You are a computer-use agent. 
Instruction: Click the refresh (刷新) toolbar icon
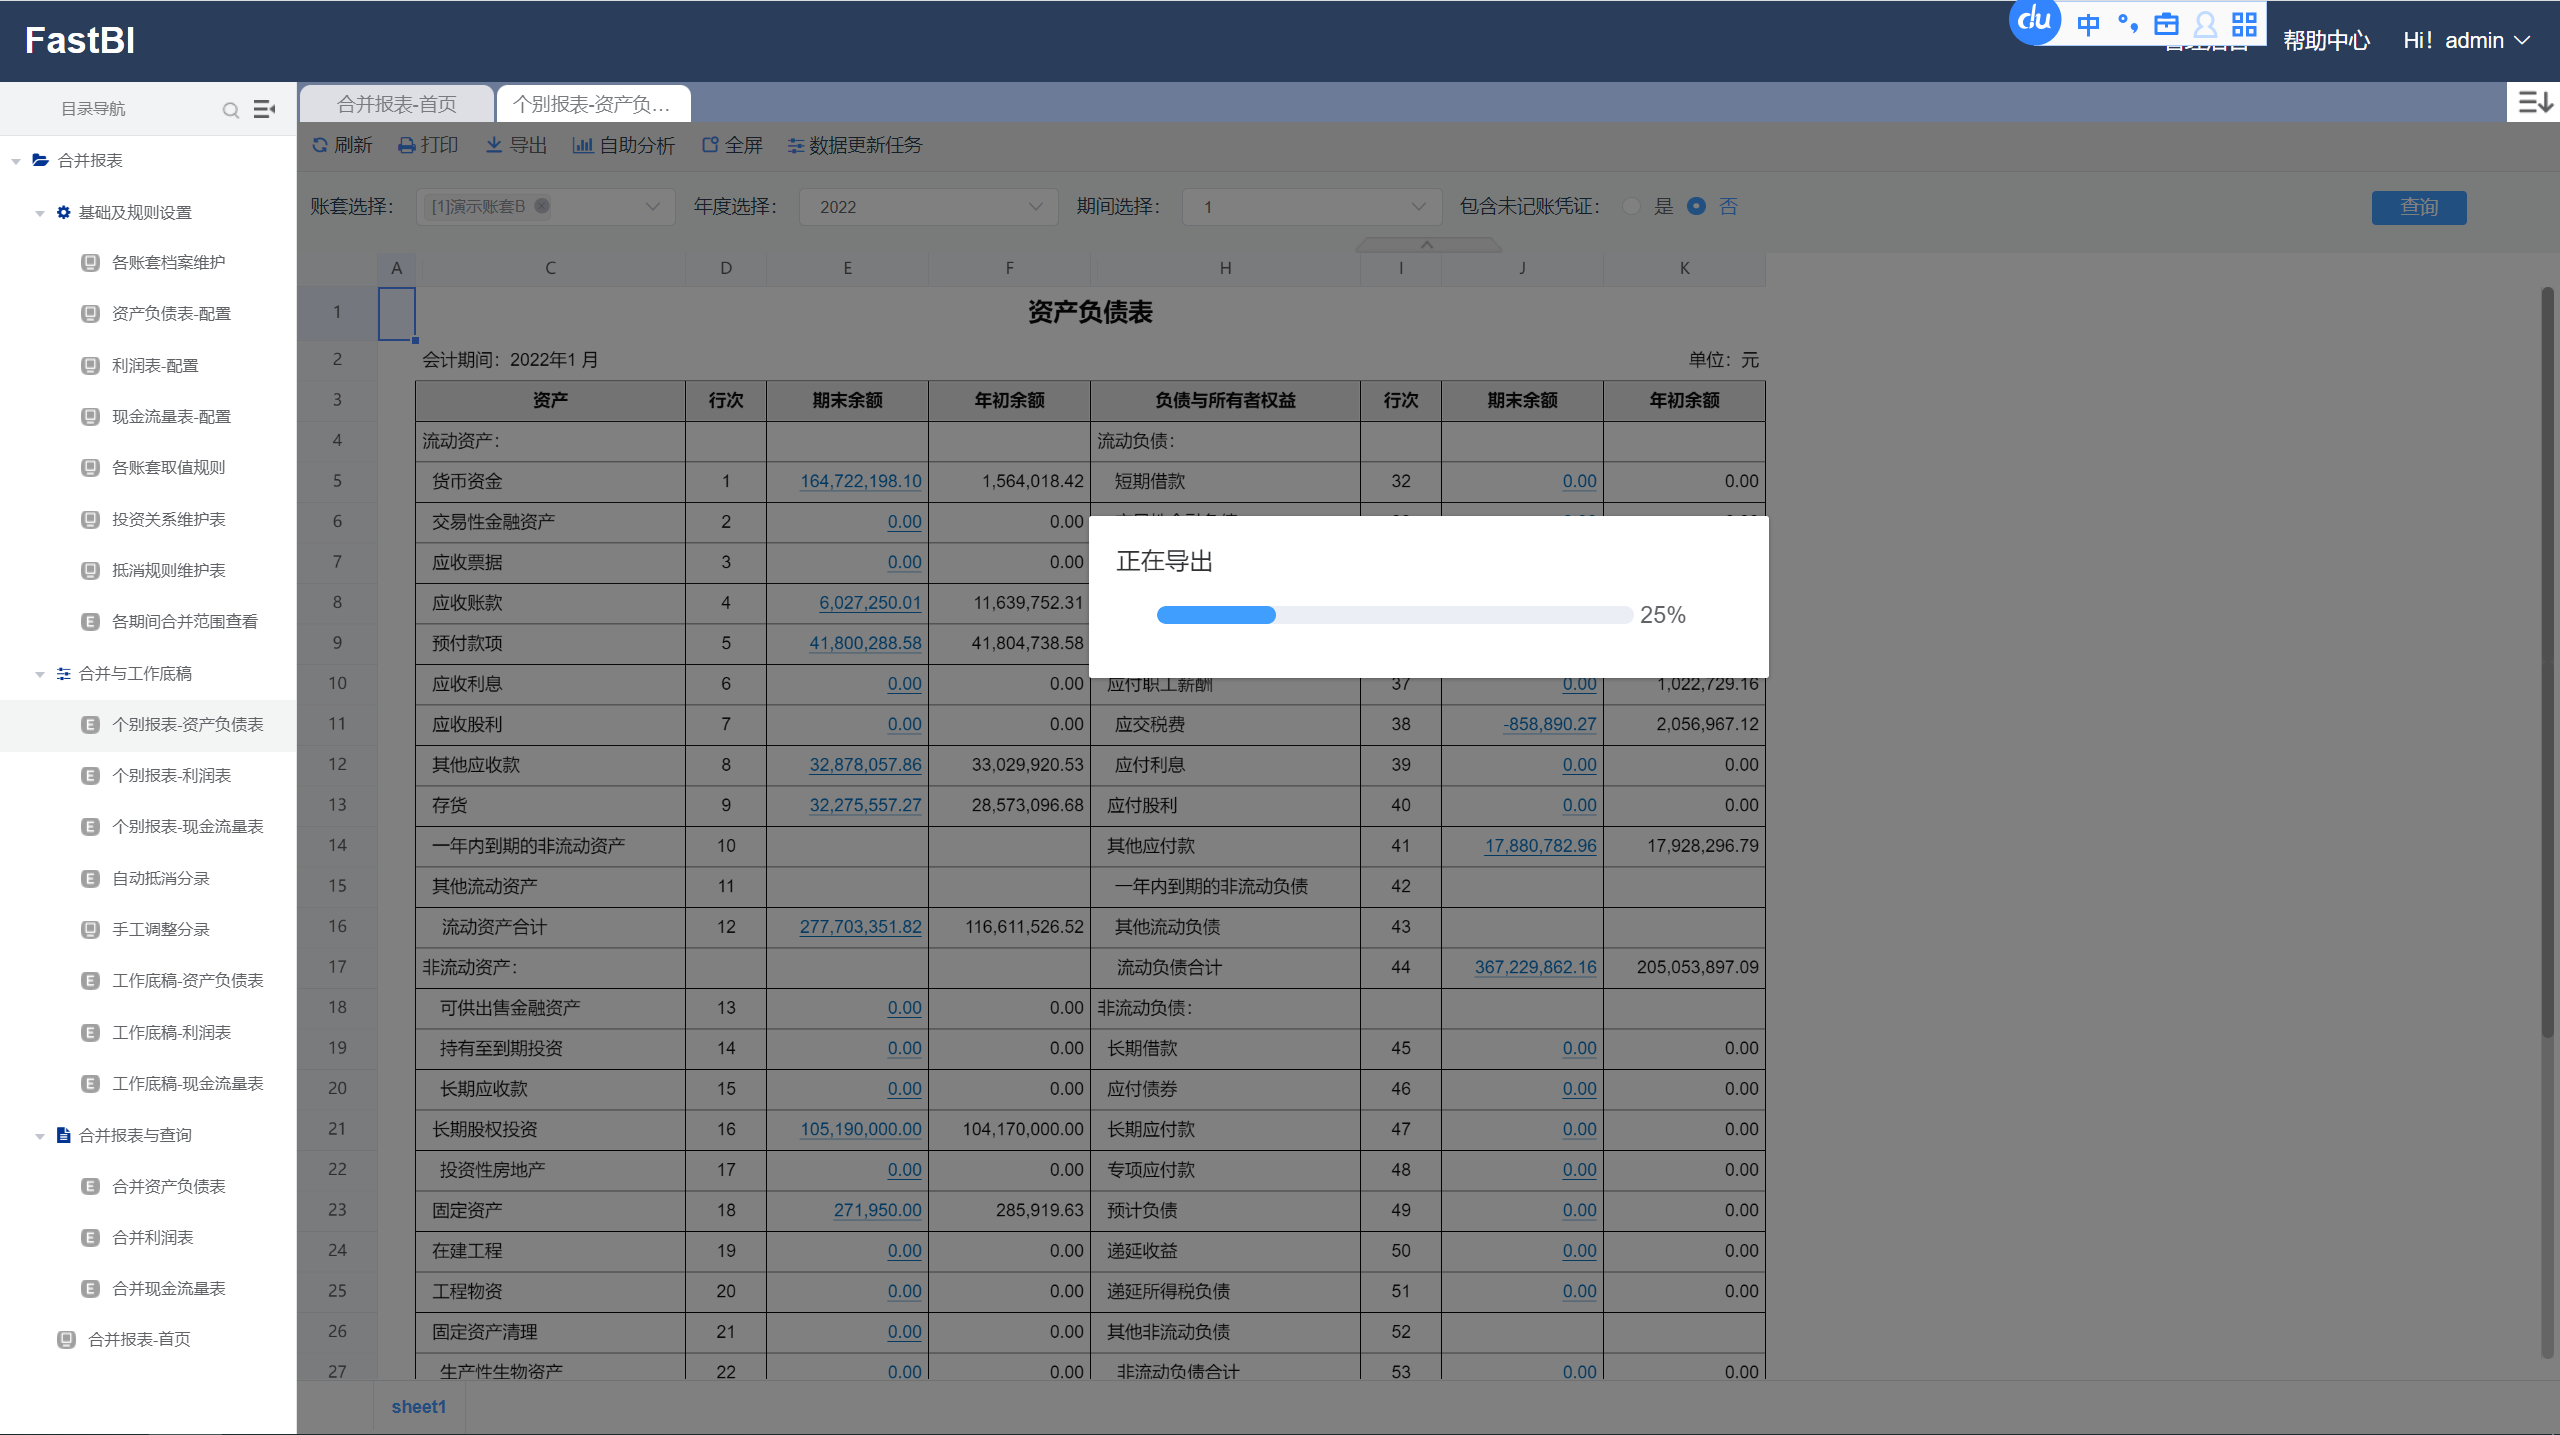(320, 145)
